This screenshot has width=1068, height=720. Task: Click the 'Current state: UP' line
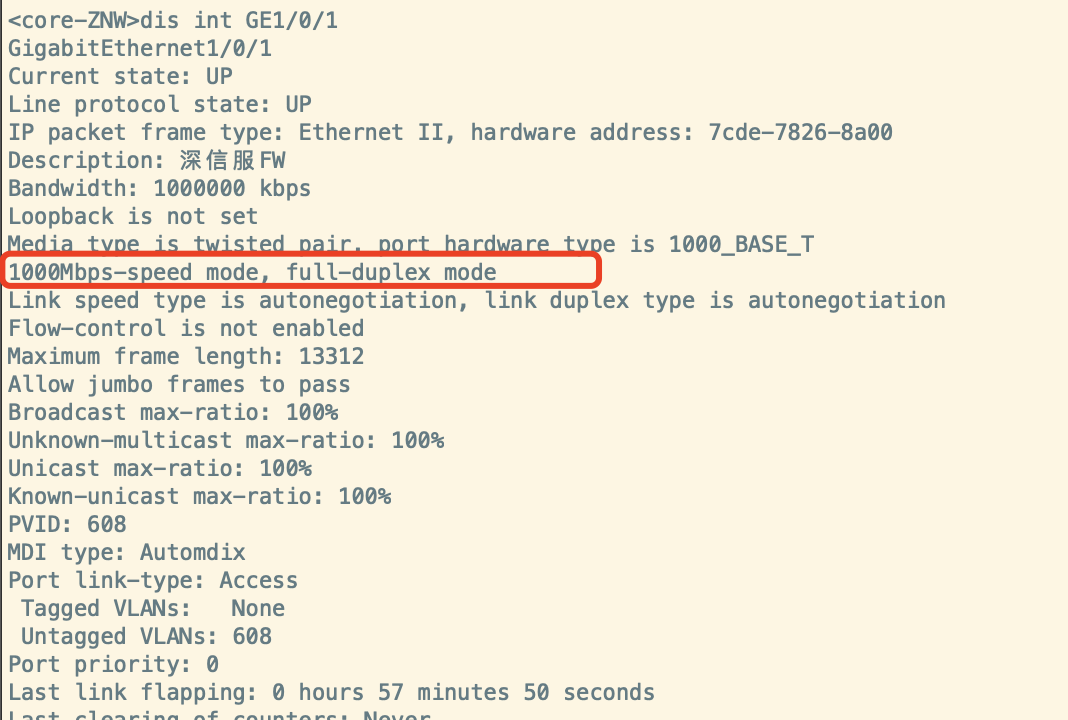120,76
